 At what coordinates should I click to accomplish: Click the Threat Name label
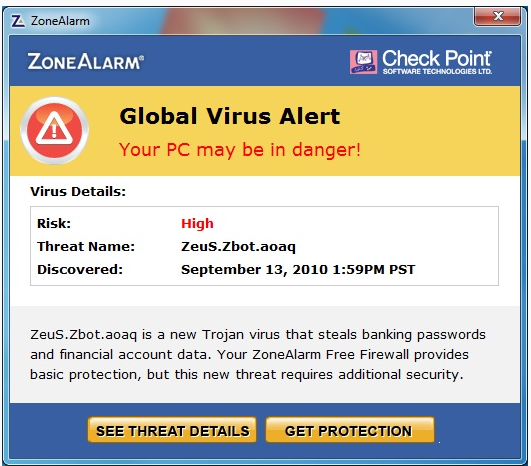tap(86, 247)
